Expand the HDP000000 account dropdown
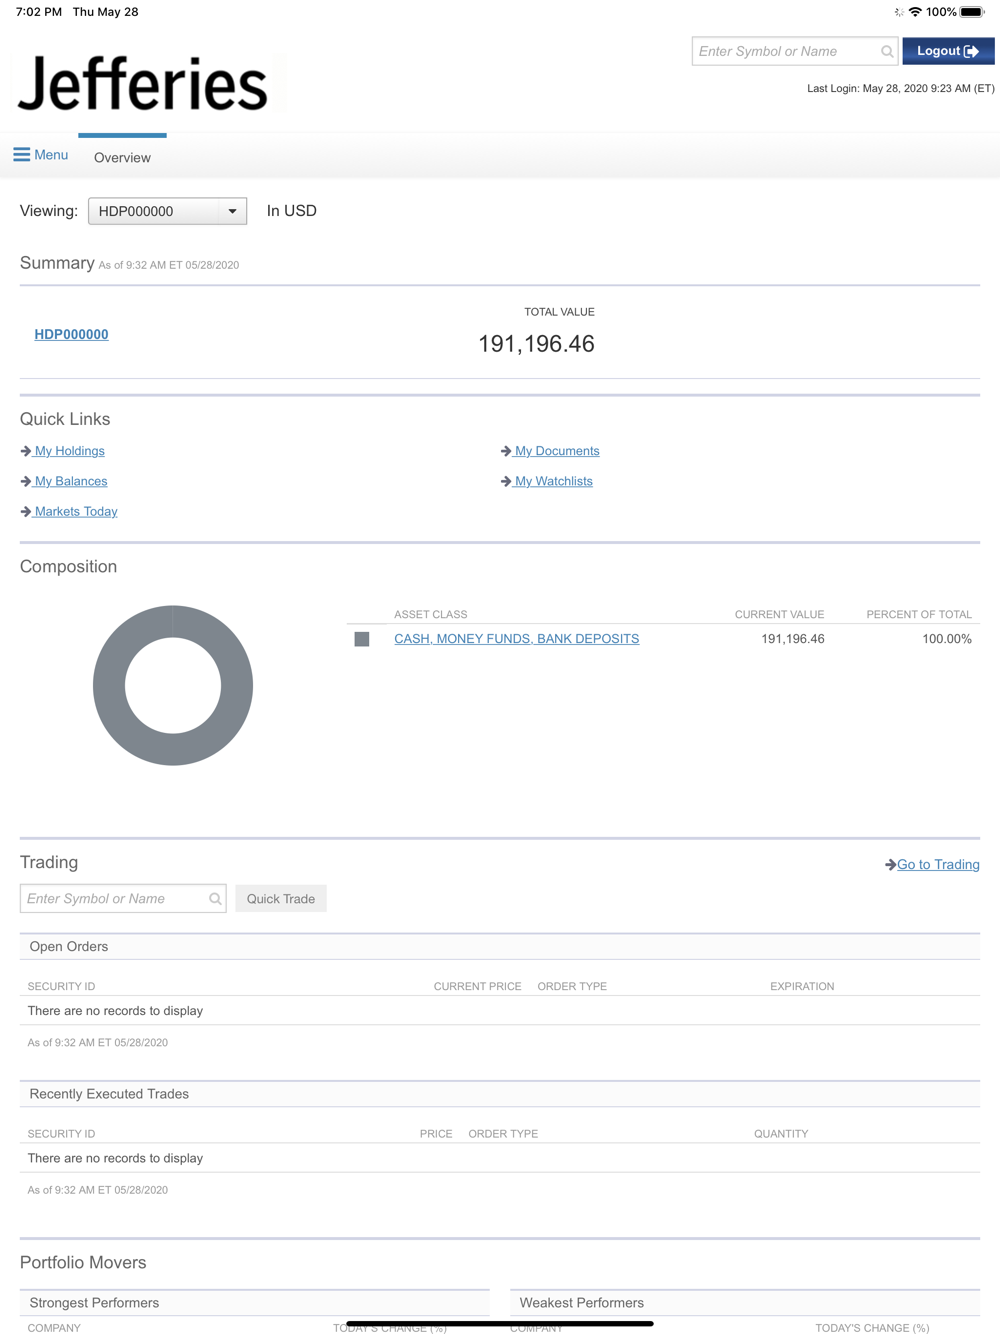The height and width of the screenshot is (1334, 1000). click(x=167, y=211)
